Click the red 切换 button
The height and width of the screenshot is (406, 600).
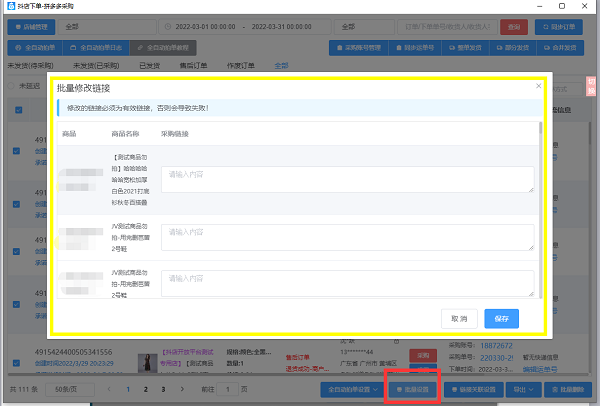tap(591, 86)
